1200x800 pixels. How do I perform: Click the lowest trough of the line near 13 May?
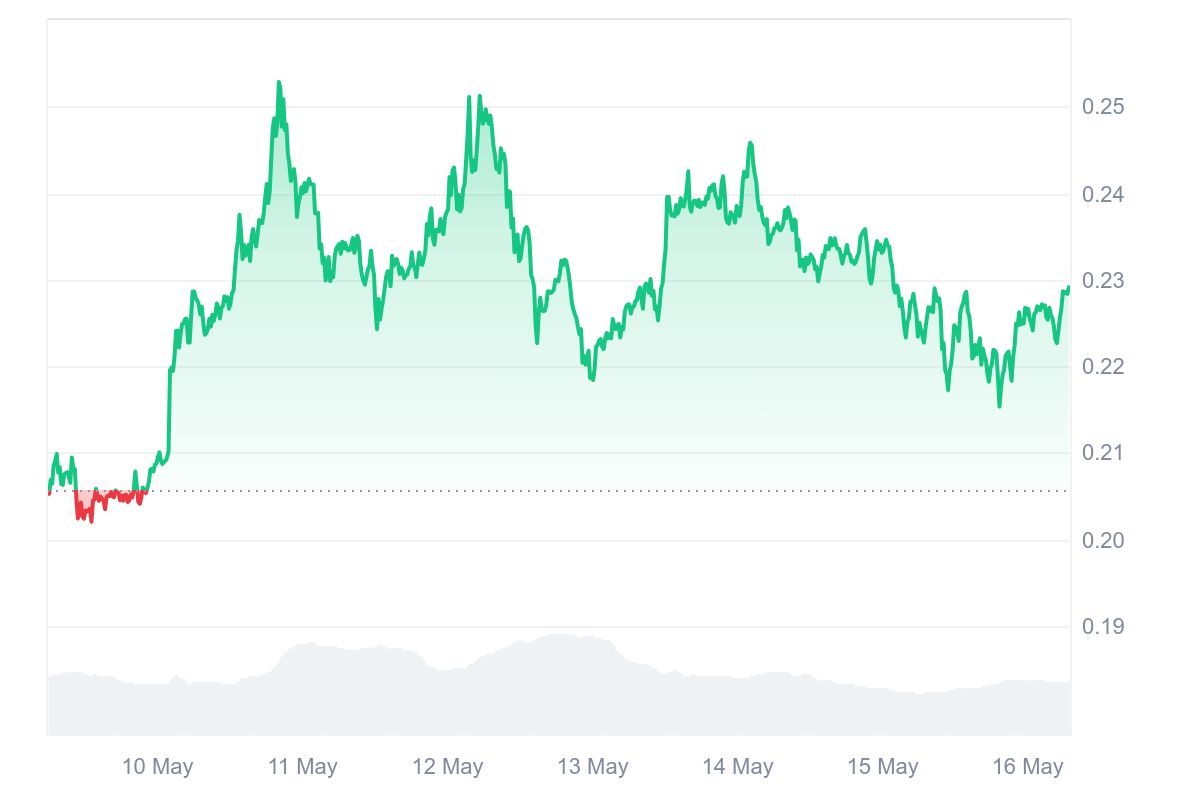(x=592, y=379)
